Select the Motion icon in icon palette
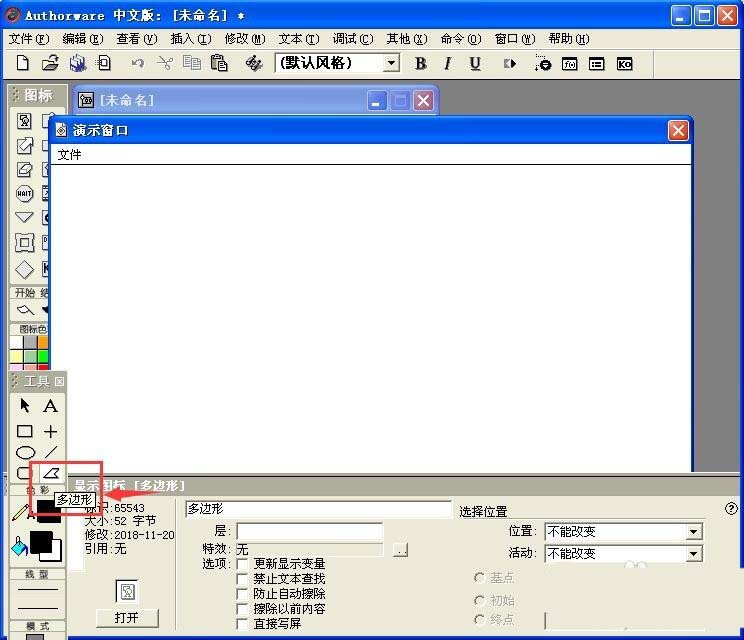Image resolution: width=744 pixels, height=640 pixels. (24, 145)
